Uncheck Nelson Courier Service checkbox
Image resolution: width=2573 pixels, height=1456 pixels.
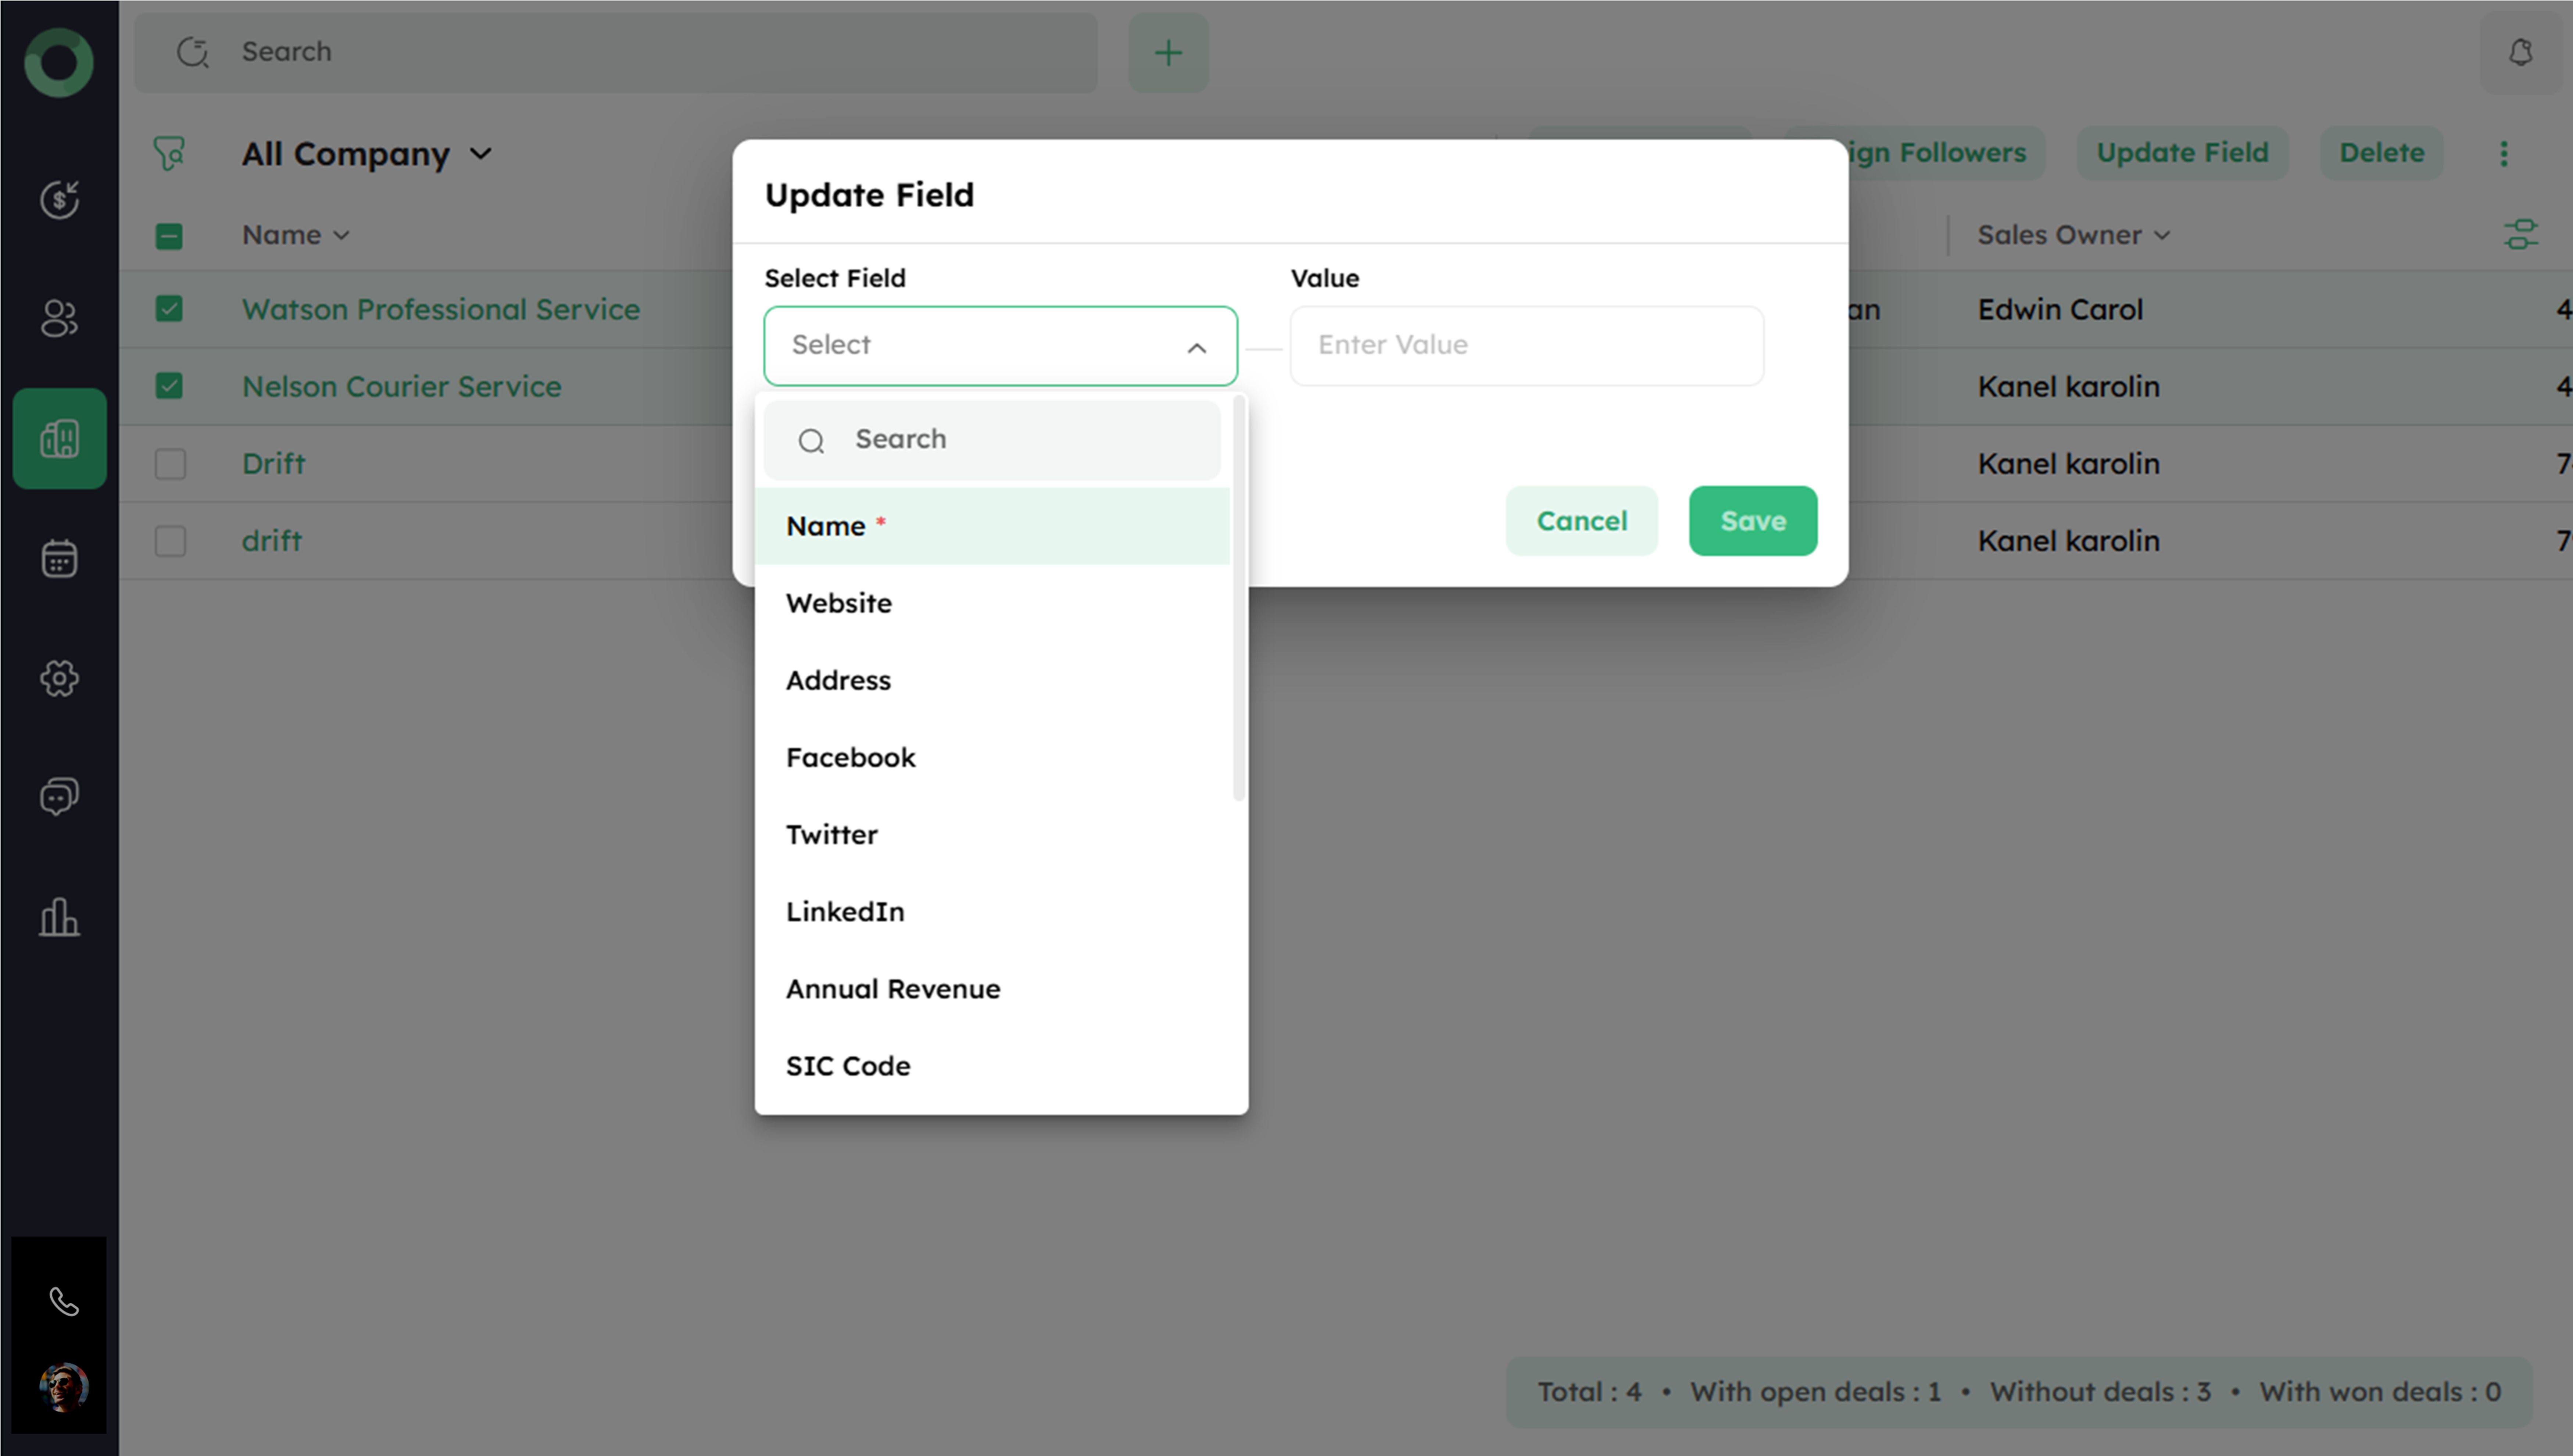(x=169, y=386)
